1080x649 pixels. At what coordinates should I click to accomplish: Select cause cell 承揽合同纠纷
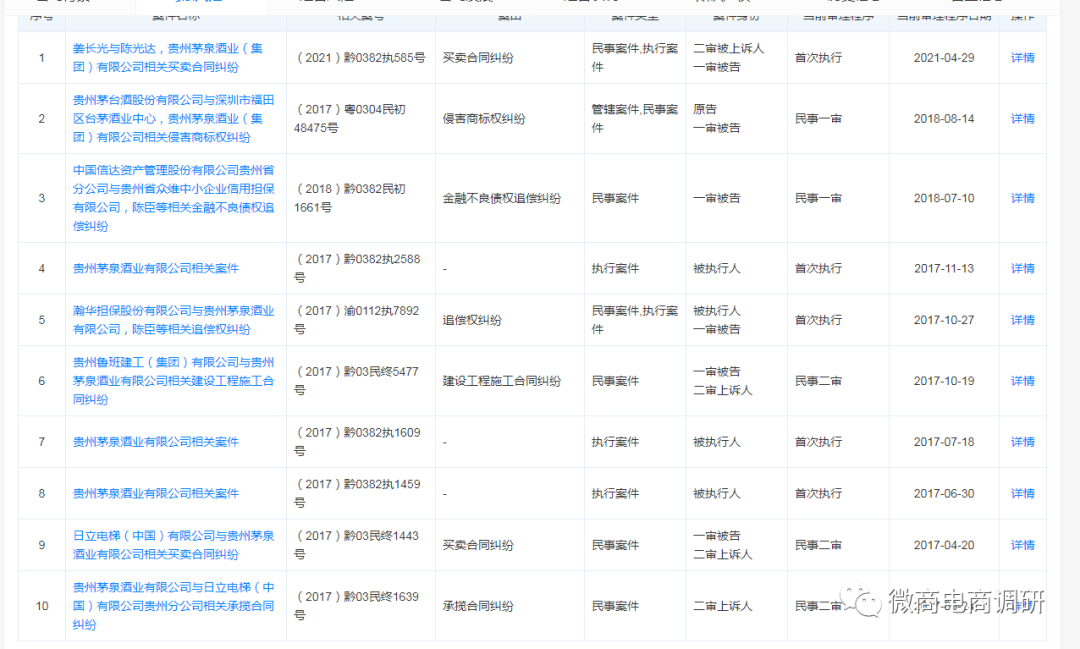coord(478,606)
